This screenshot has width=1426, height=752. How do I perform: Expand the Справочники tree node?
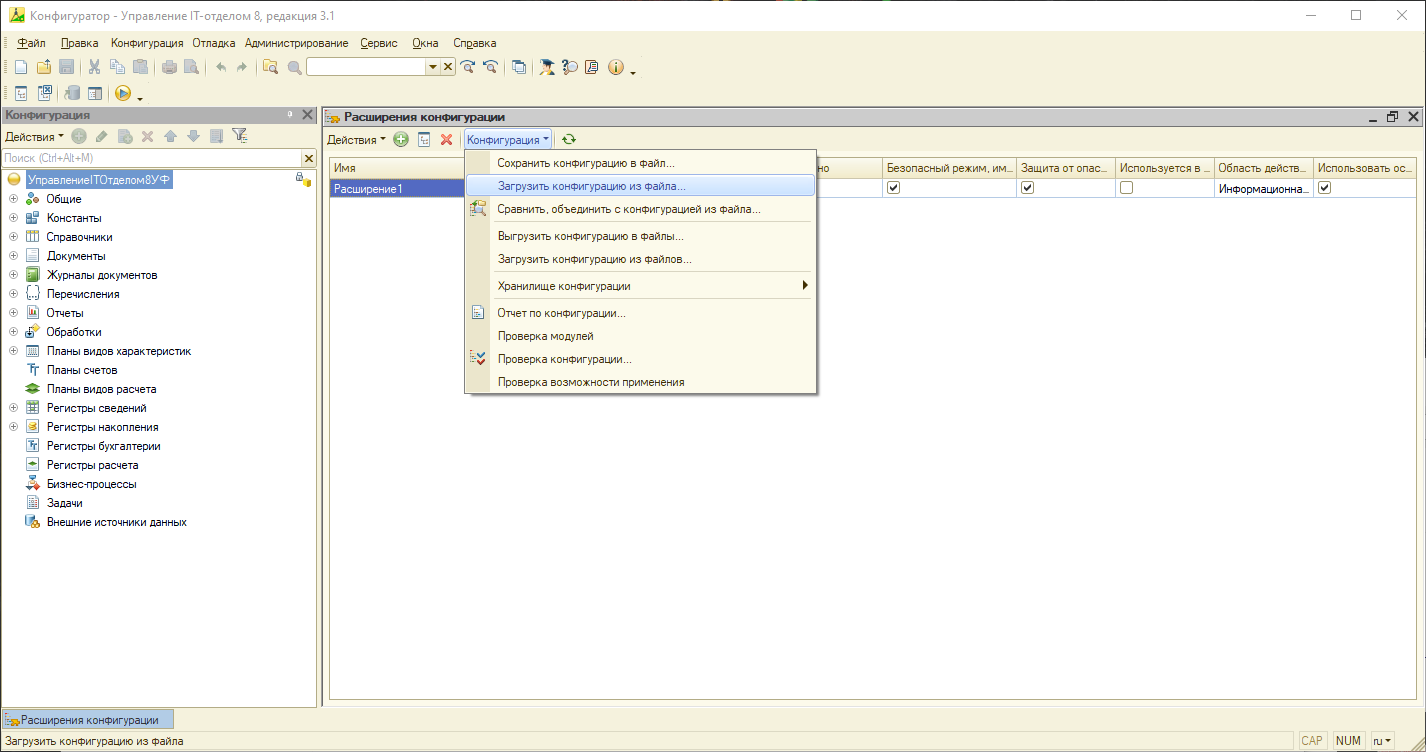(14, 237)
